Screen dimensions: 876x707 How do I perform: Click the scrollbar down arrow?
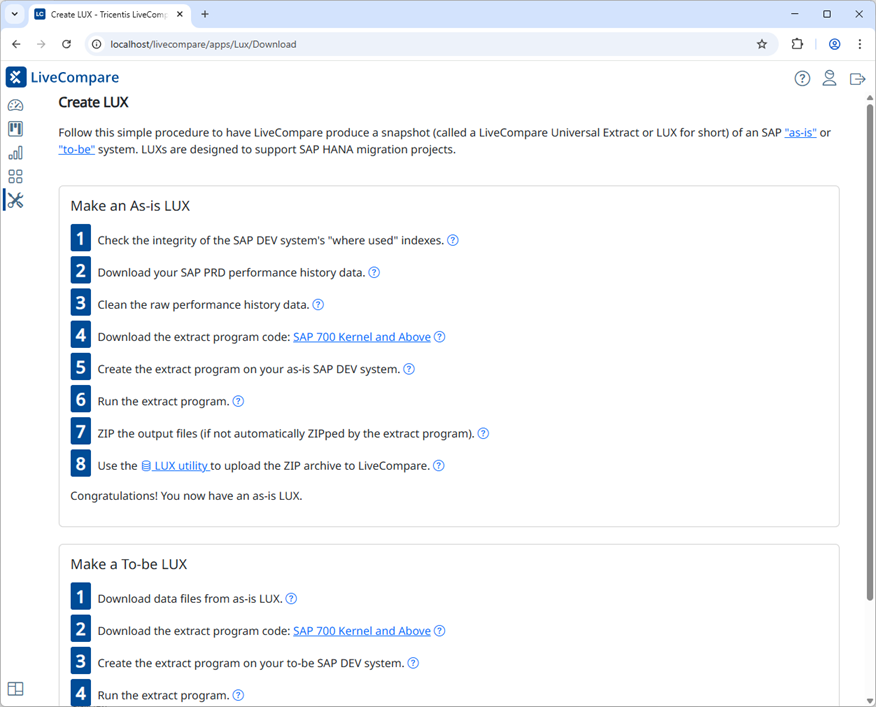point(870,701)
